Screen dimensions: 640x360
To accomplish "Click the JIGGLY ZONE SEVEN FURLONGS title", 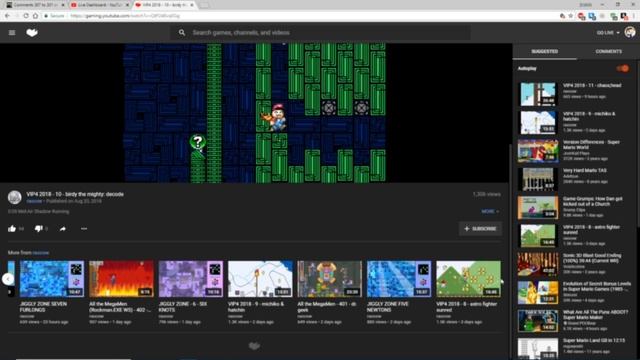I will coord(43,307).
